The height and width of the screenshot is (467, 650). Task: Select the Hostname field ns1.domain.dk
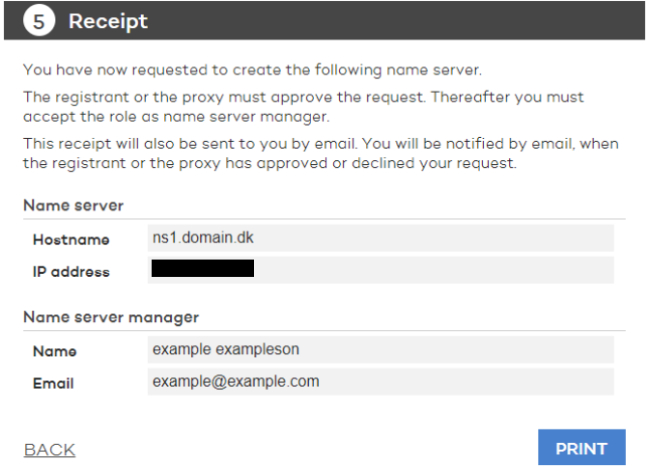click(x=381, y=238)
